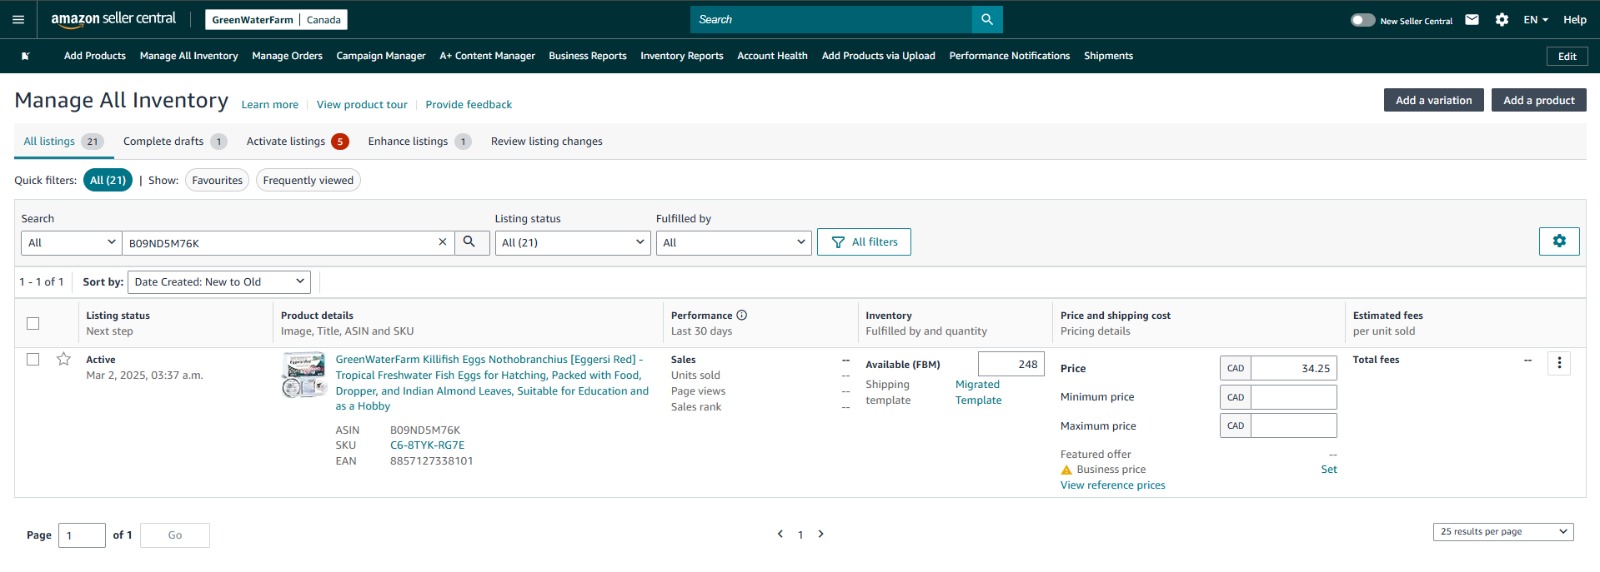
Task: Open Performance Notifications nav item
Action: click(x=1010, y=56)
